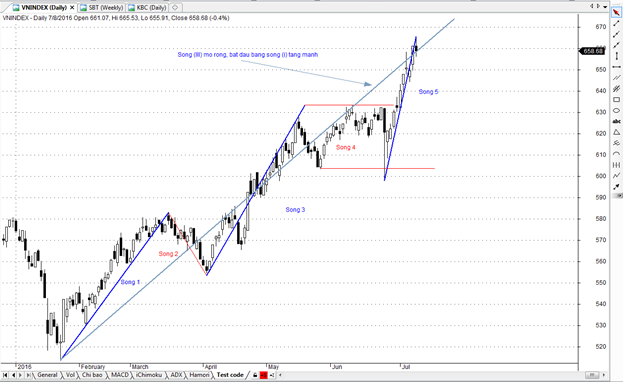Go to the first sheet tab
Viewport: 623px width, 384px height.
[5, 375]
